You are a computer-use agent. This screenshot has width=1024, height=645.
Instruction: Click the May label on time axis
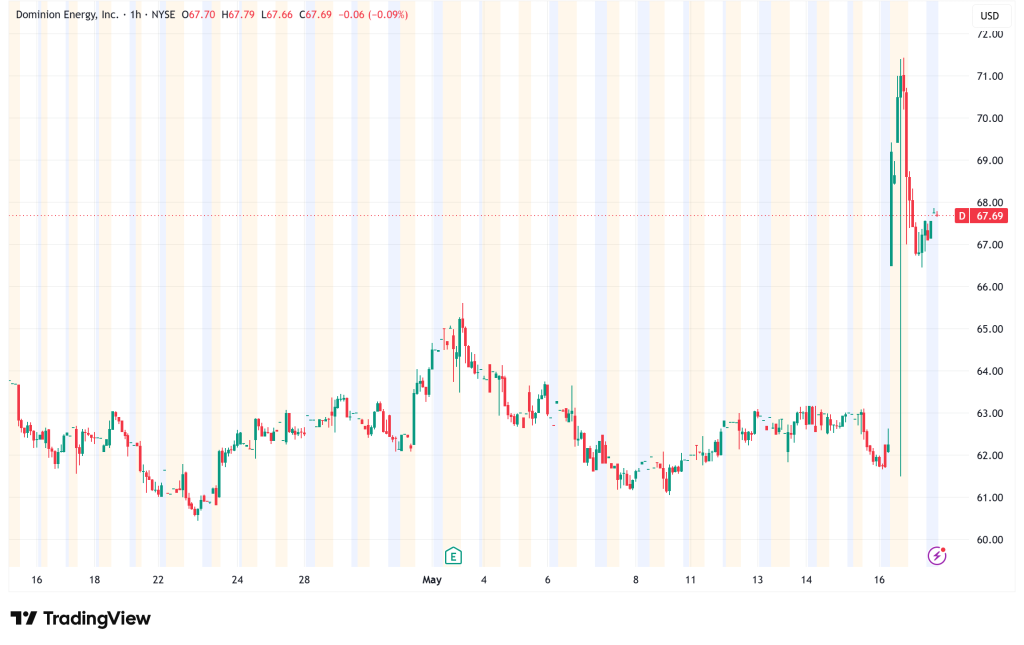tap(432, 580)
